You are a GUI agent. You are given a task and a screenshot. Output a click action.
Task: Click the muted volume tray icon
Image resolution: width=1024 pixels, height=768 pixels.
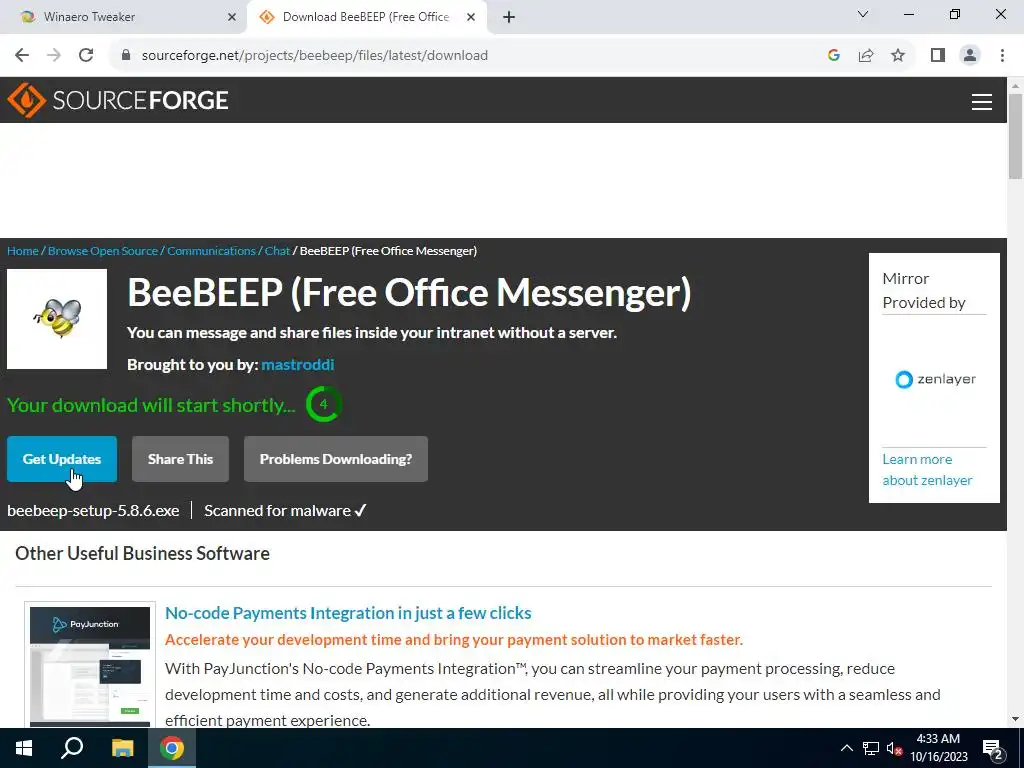(894, 749)
